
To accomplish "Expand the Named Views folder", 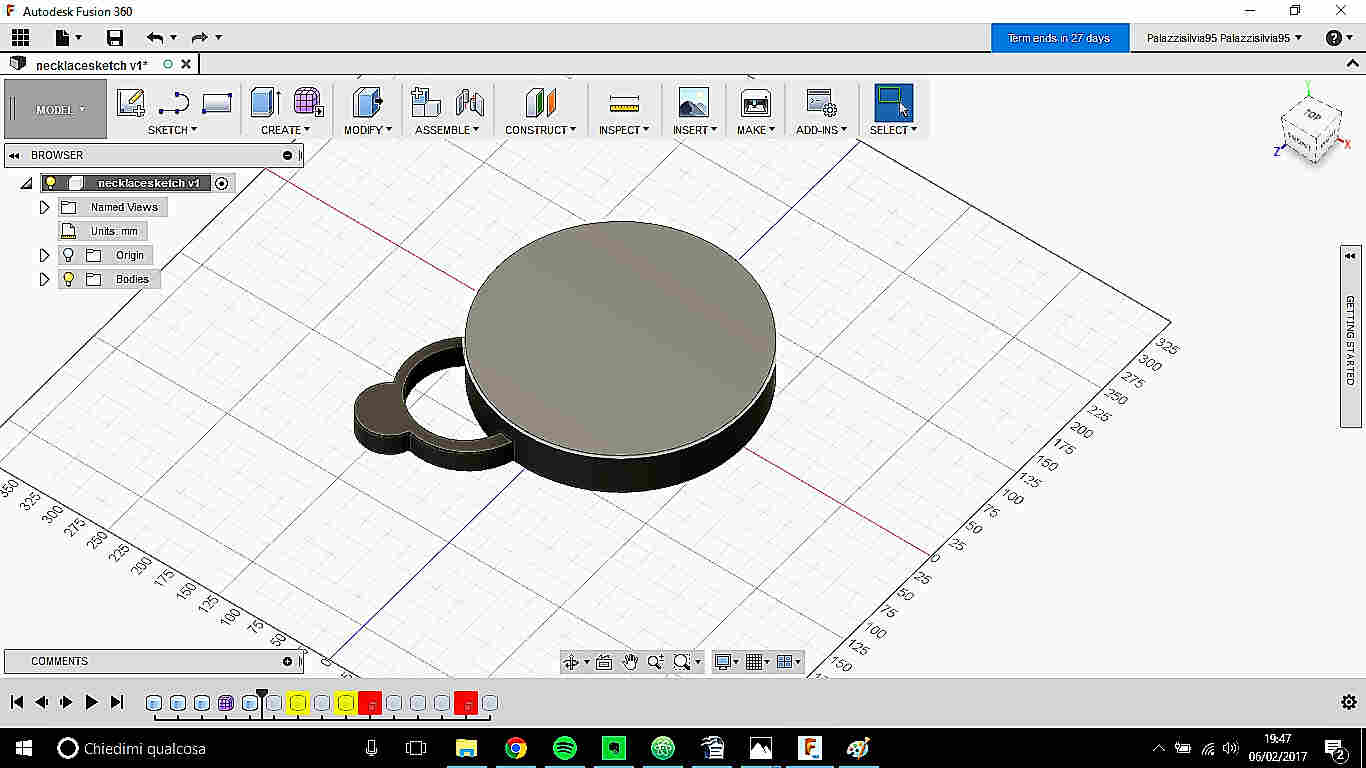I will pyautogui.click(x=44, y=207).
